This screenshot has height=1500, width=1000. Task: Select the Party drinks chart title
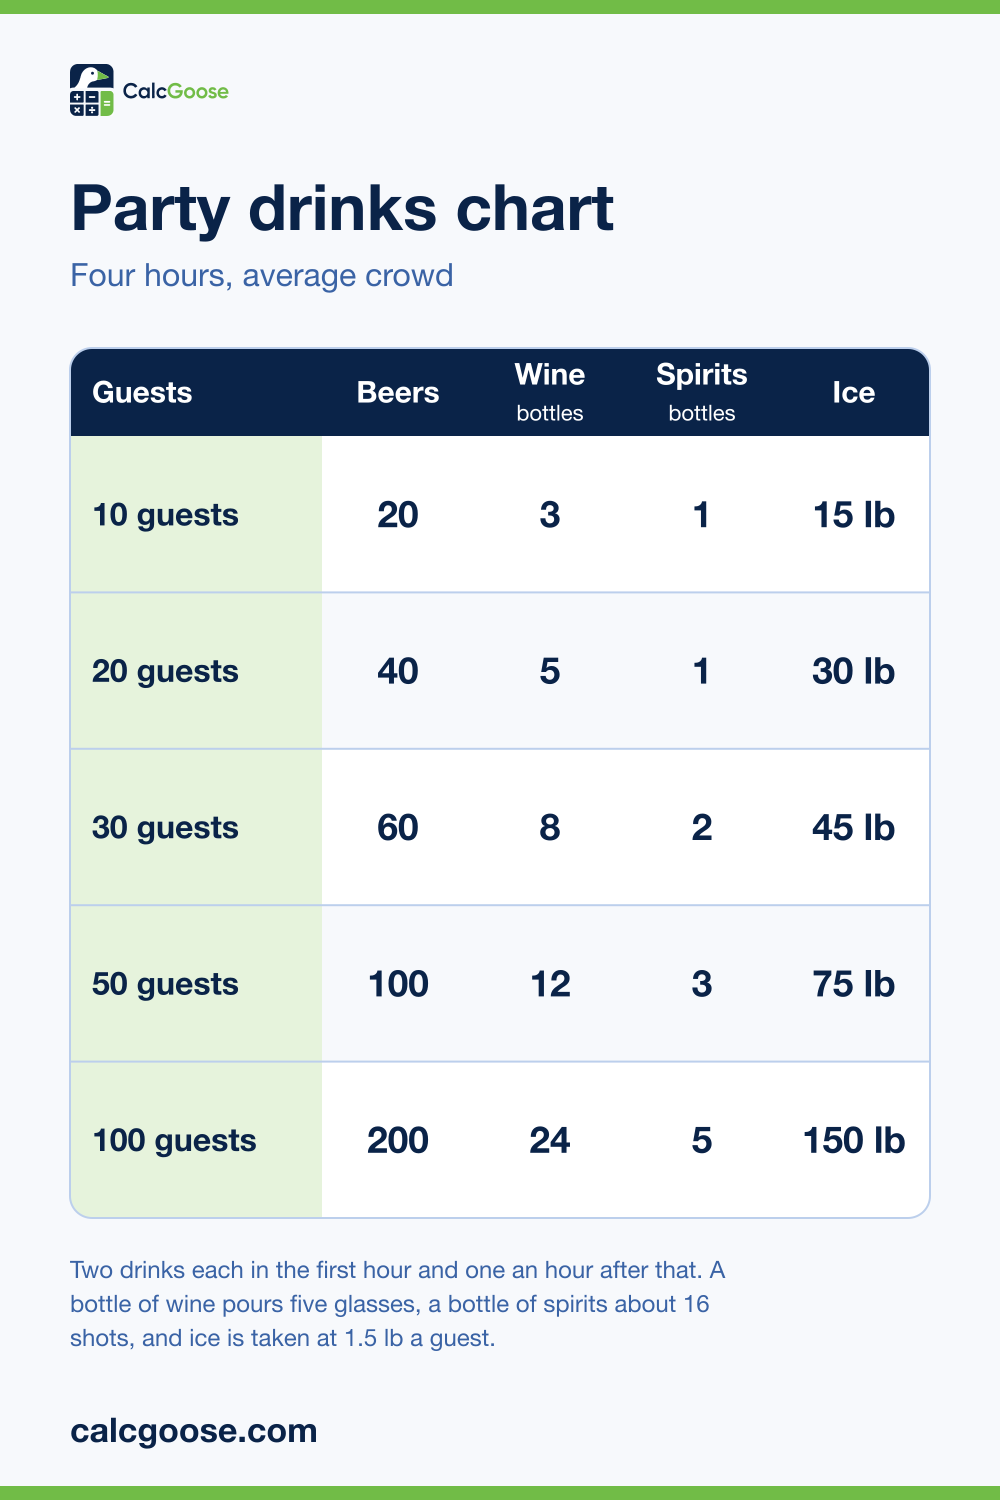(342, 210)
